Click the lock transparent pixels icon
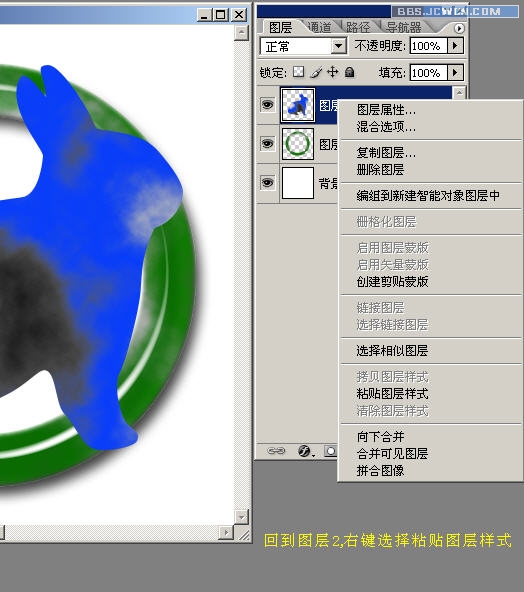524x592 pixels. (298, 72)
